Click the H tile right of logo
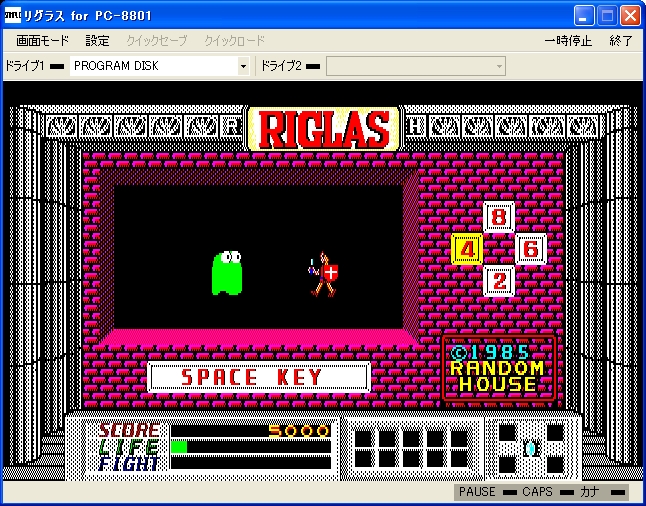The width and height of the screenshot is (646, 506). coord(414,126)
